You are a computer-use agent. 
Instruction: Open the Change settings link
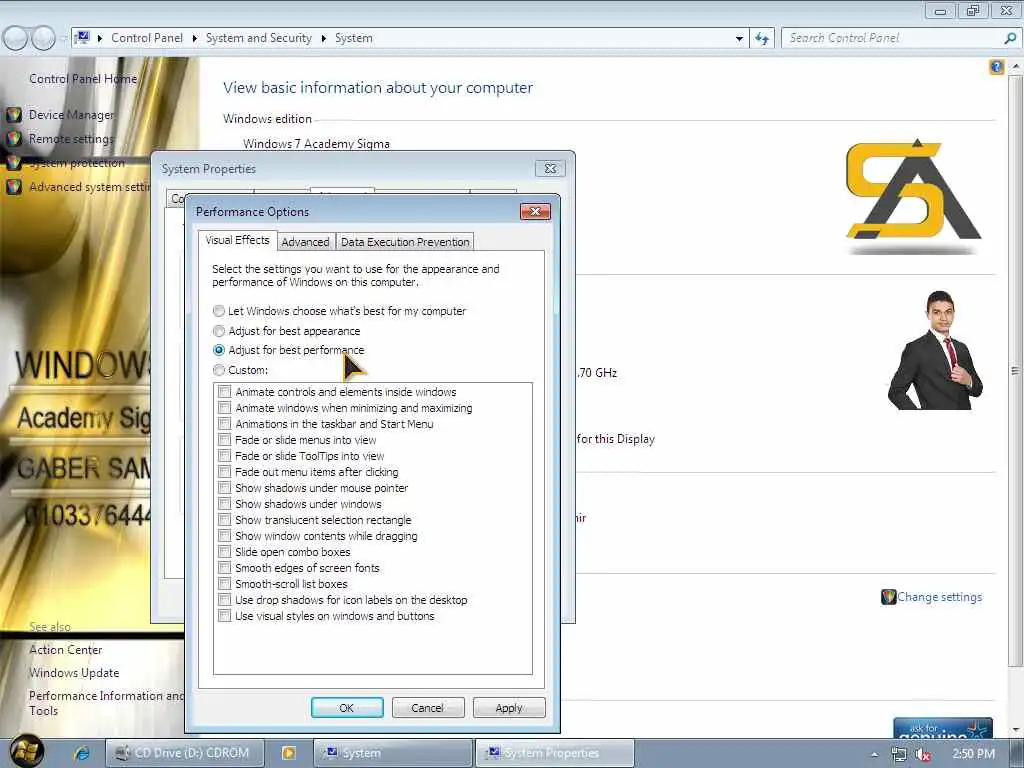click(939, 597)
